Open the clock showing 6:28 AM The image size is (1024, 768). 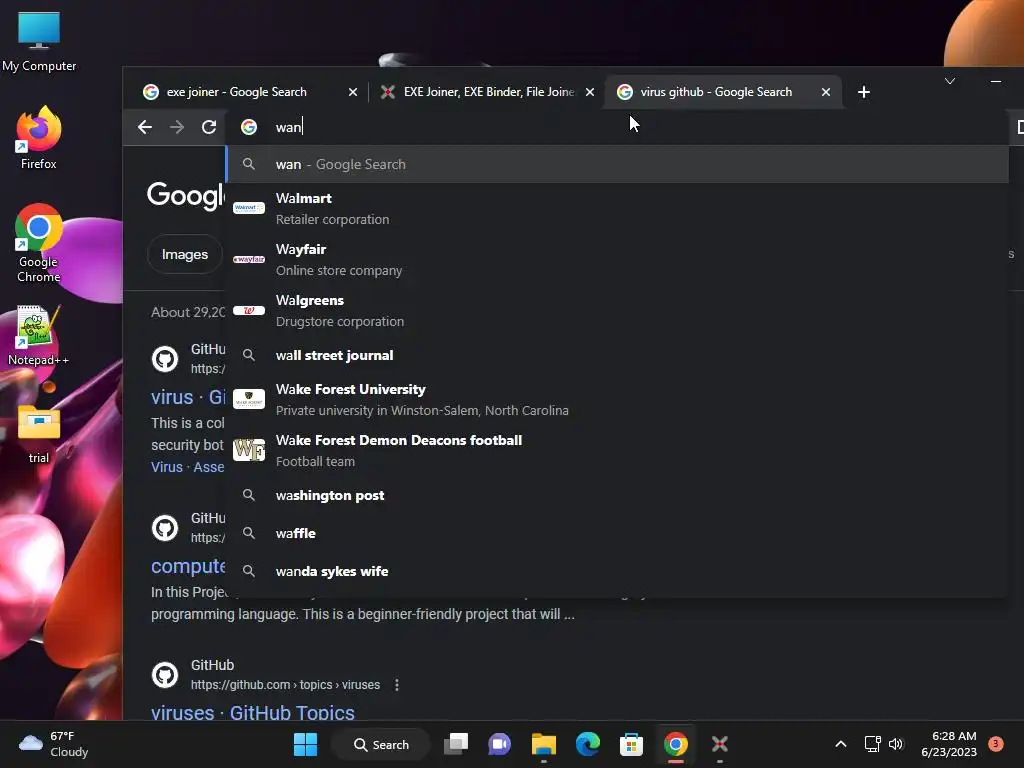pyautogui.click(x=949, y=744)
